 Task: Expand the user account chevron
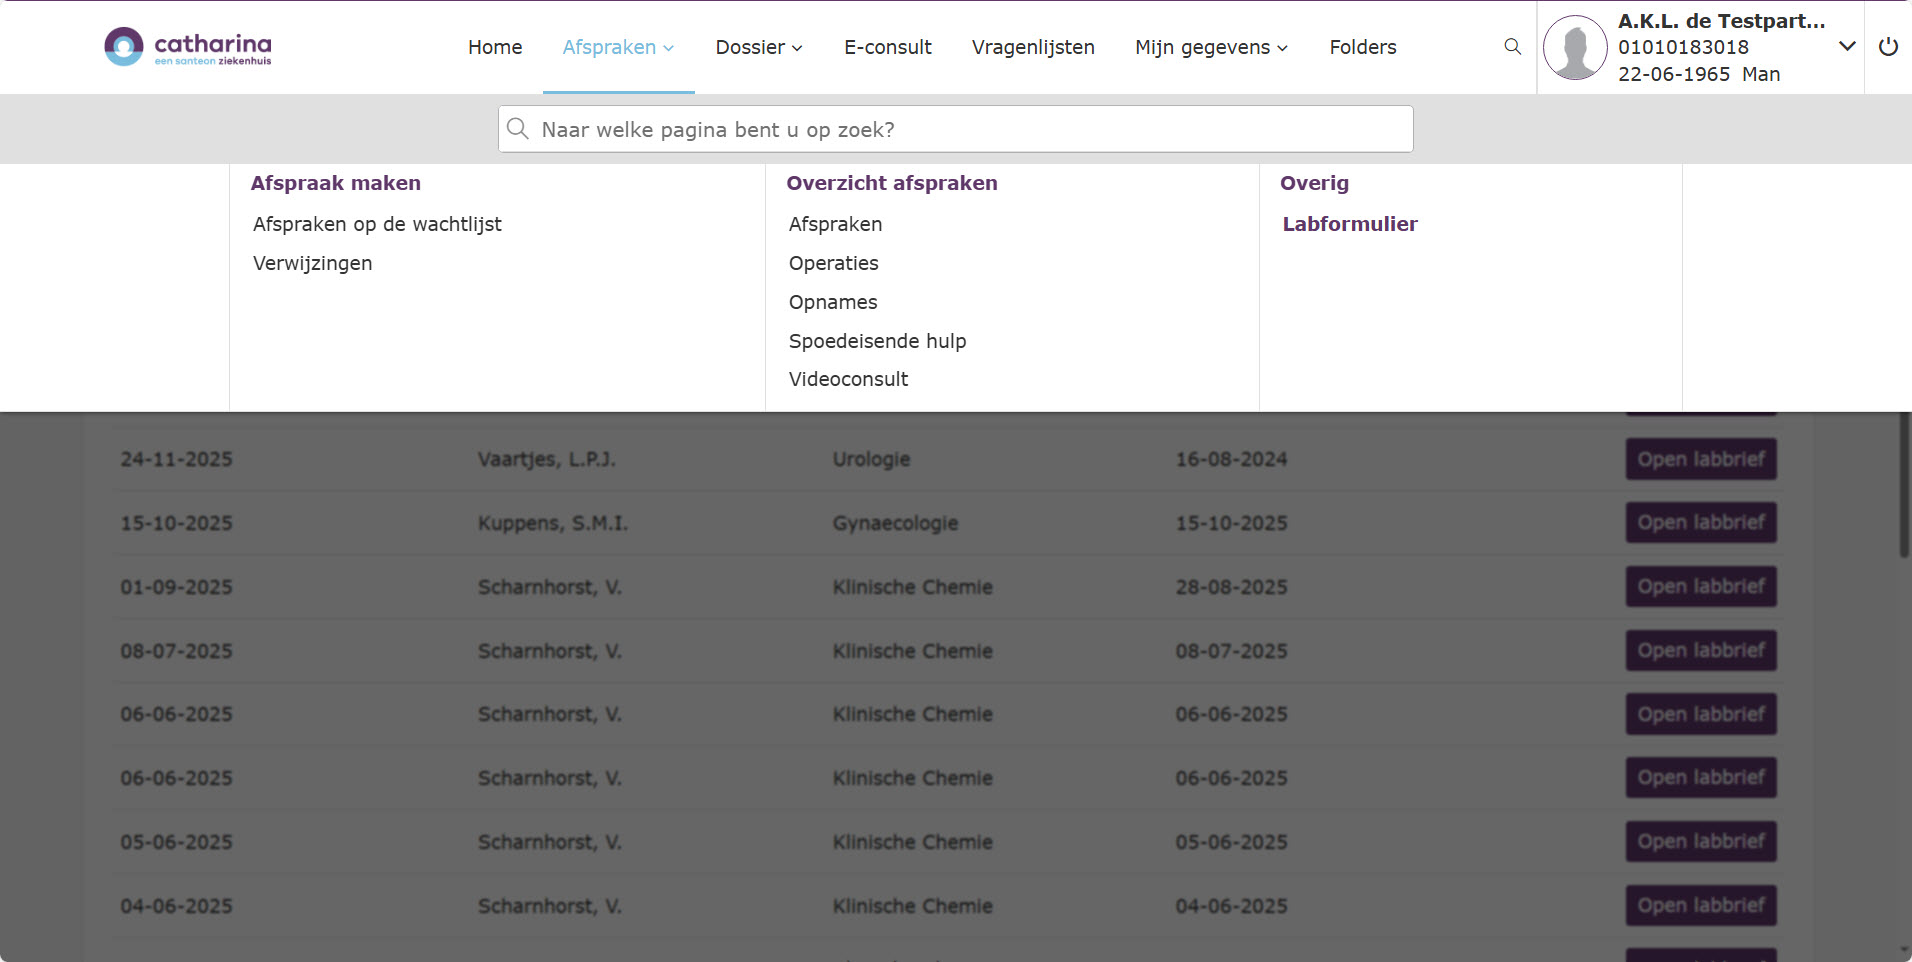(1847, 47)
